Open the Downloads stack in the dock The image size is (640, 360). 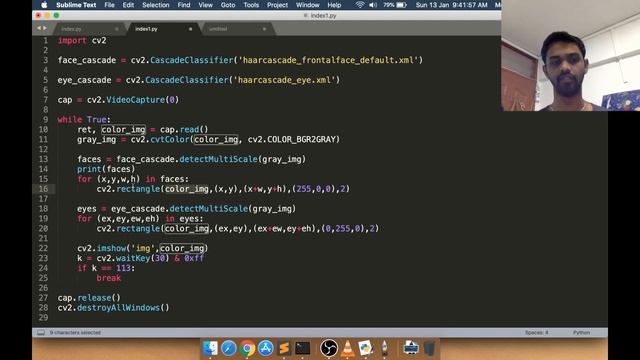point(411,348)
